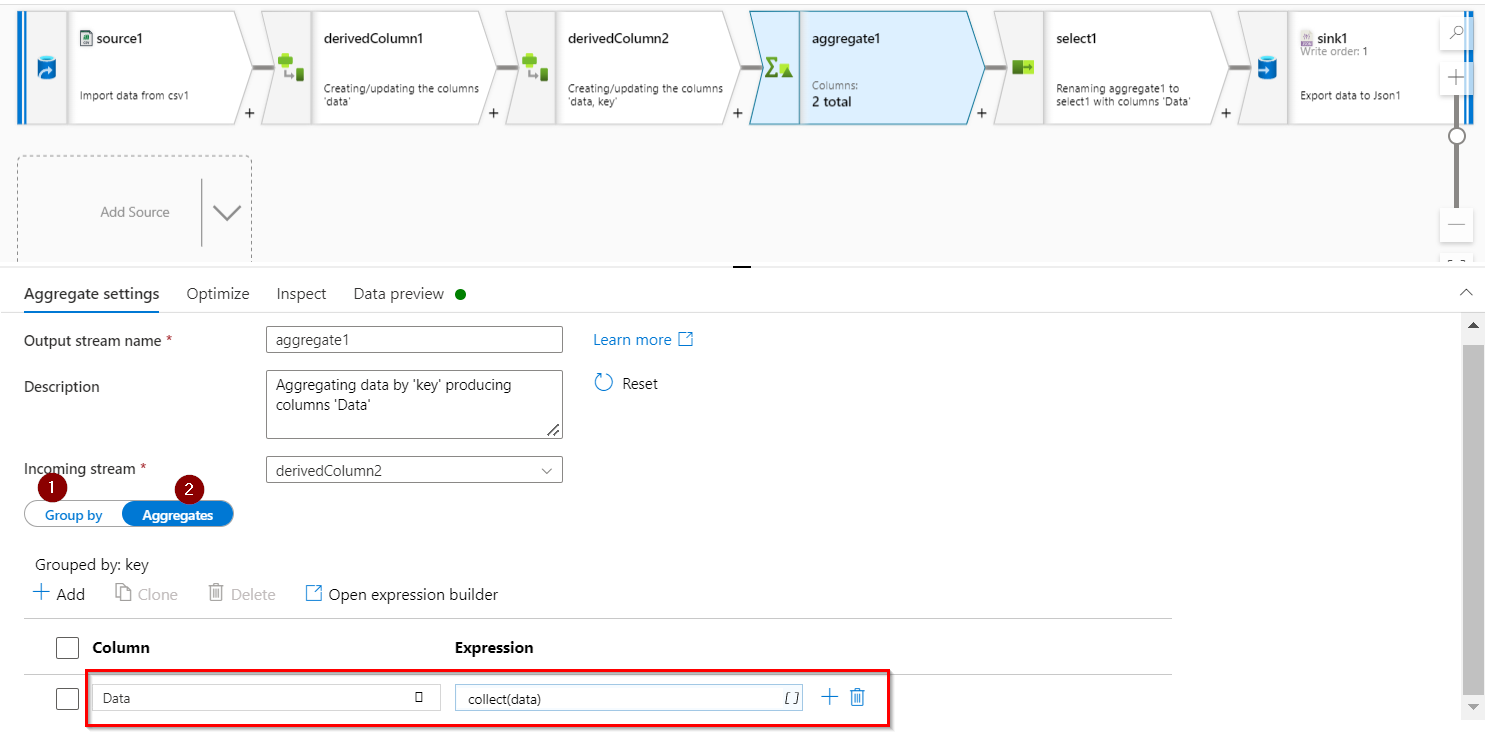Click the Reset circular arrow icon
Image resolution: width=1485 pixels, height=741 pixels.
[603, 382]
